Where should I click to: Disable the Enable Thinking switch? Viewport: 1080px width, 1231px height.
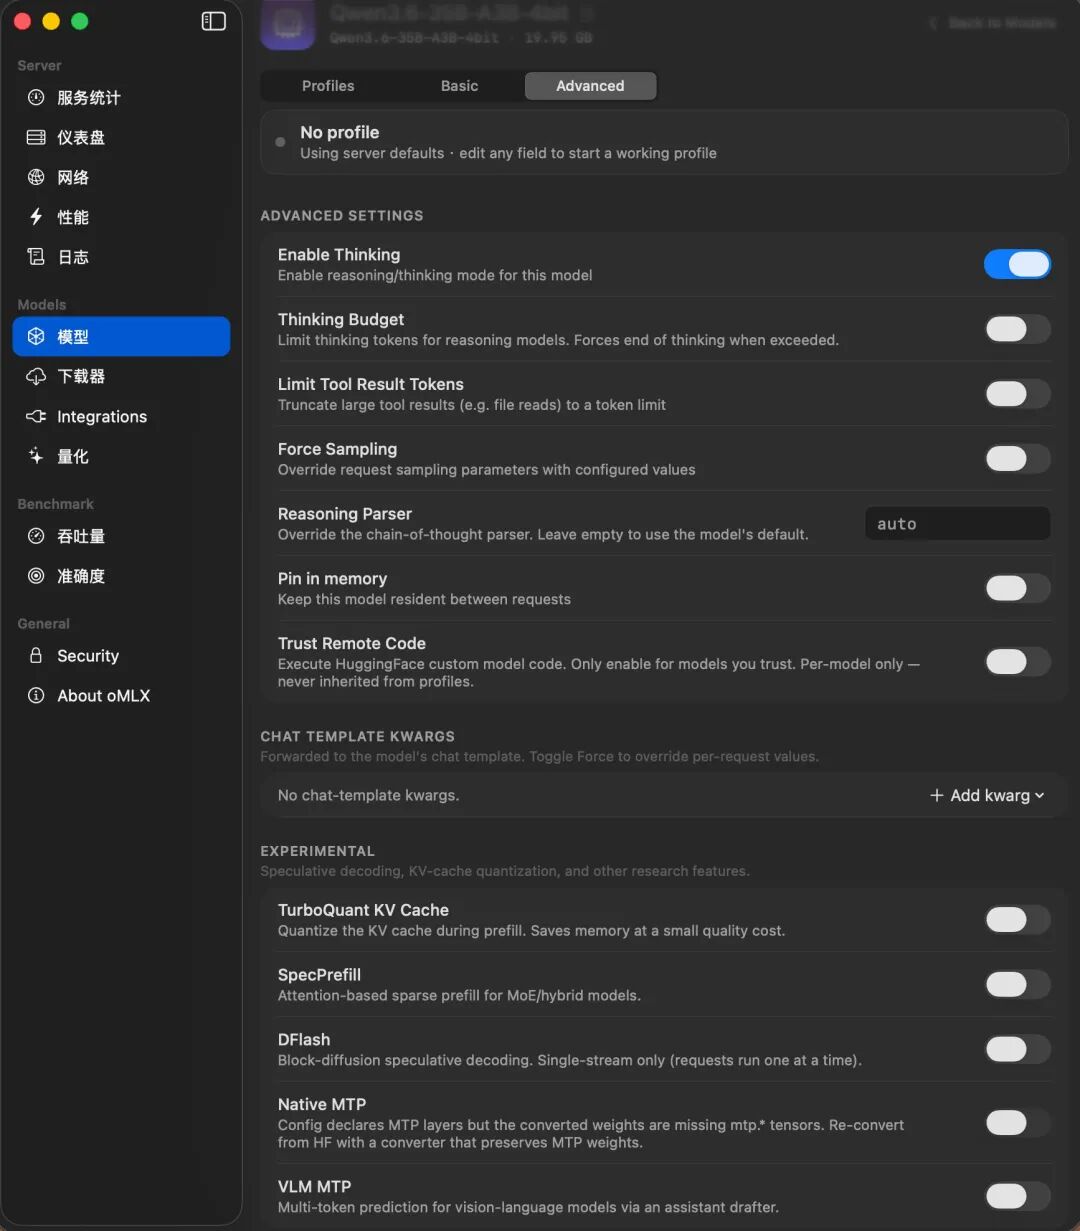pyautogui.click(x=1017, y=264)
